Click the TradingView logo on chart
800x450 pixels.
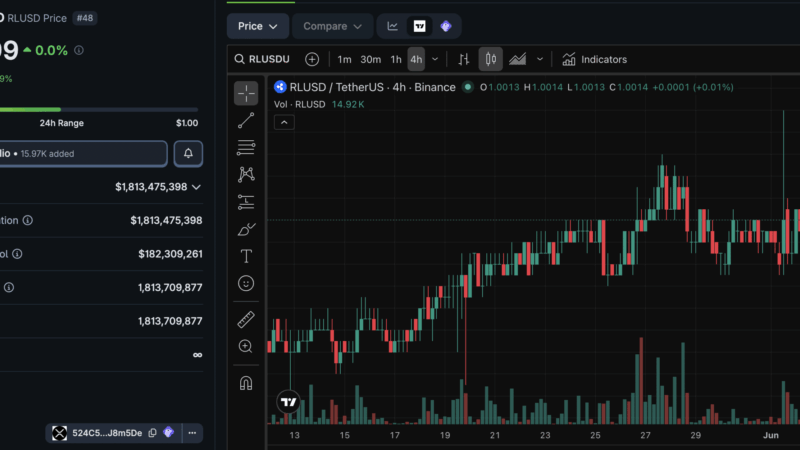pos(288,402)
